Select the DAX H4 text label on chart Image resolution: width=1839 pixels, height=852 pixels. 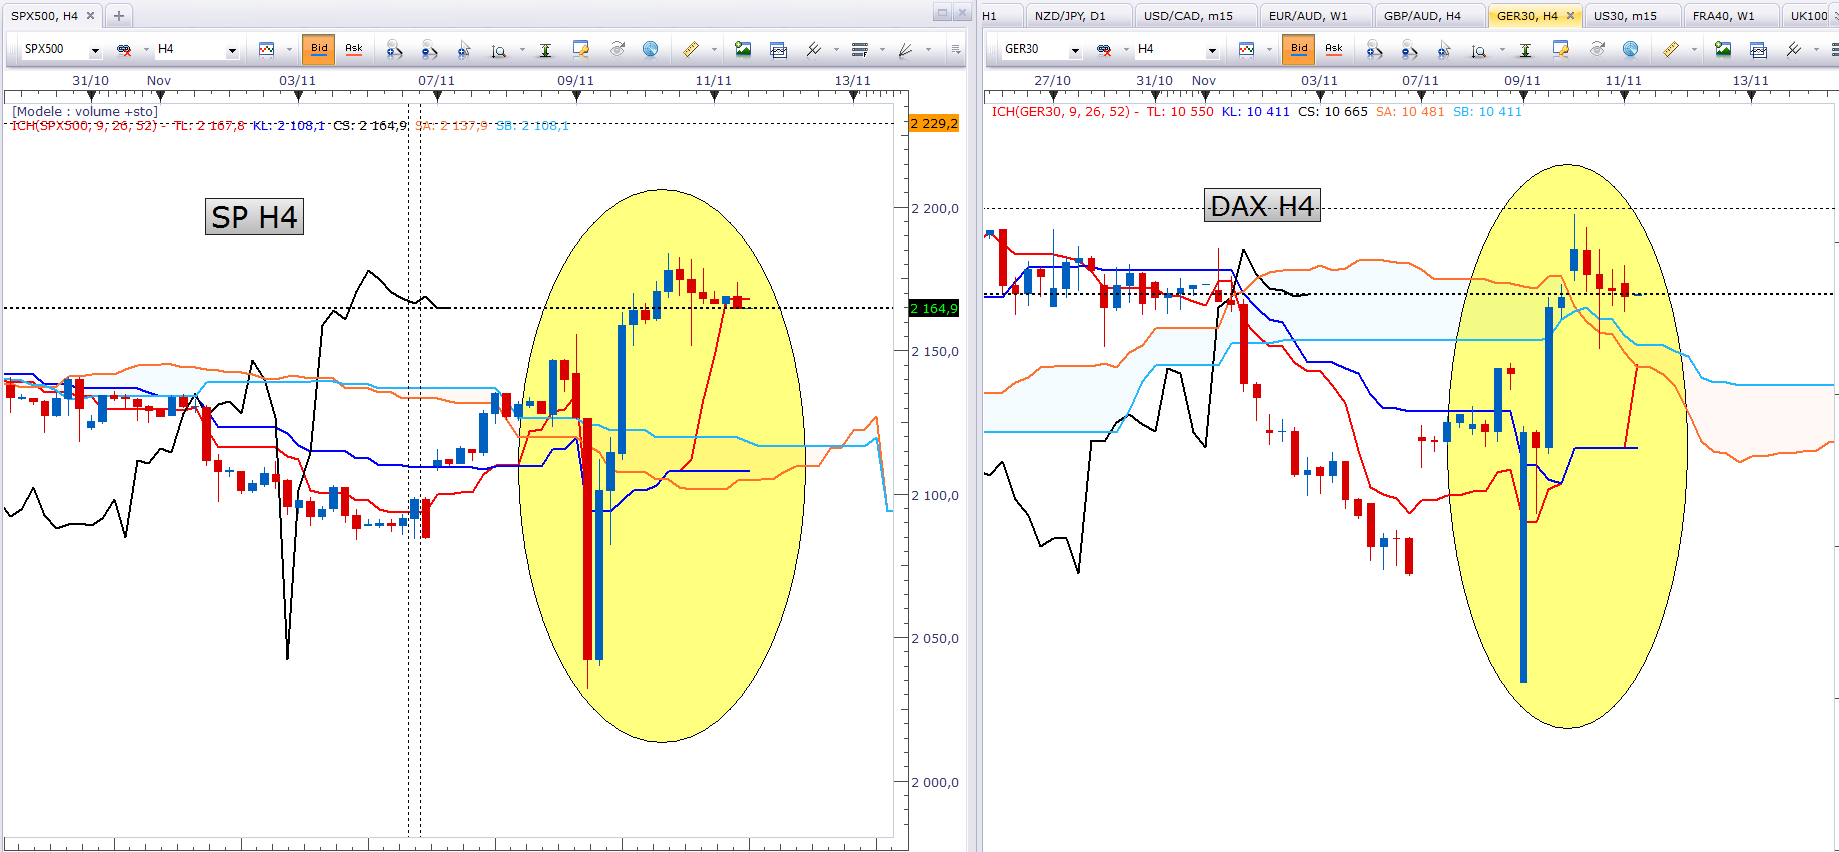(1262, 206)
